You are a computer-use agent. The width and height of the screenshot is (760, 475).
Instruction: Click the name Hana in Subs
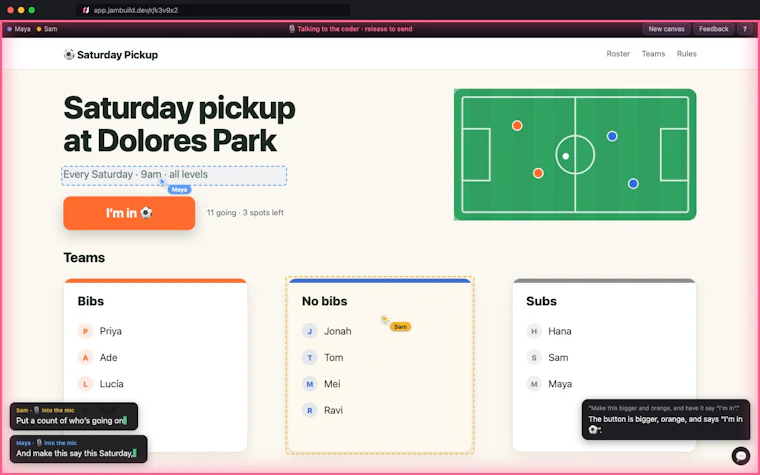(560, 331)
